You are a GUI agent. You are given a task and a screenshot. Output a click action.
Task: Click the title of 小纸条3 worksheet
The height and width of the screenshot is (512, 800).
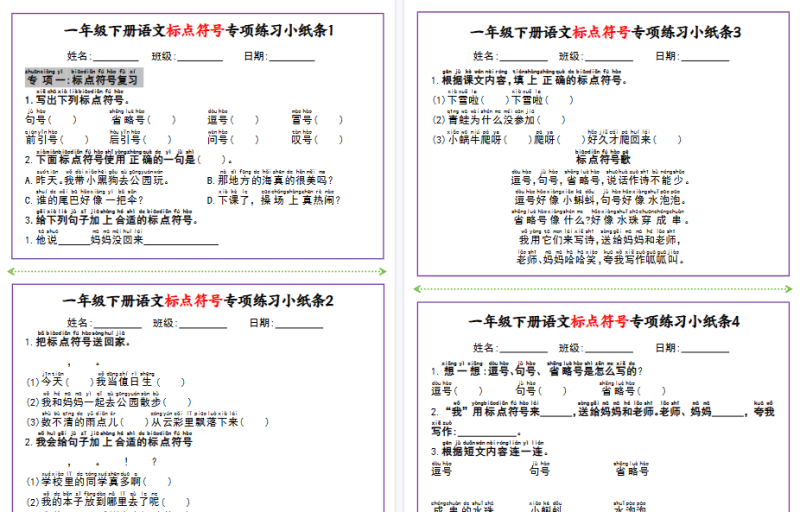(x=605, y=32)
